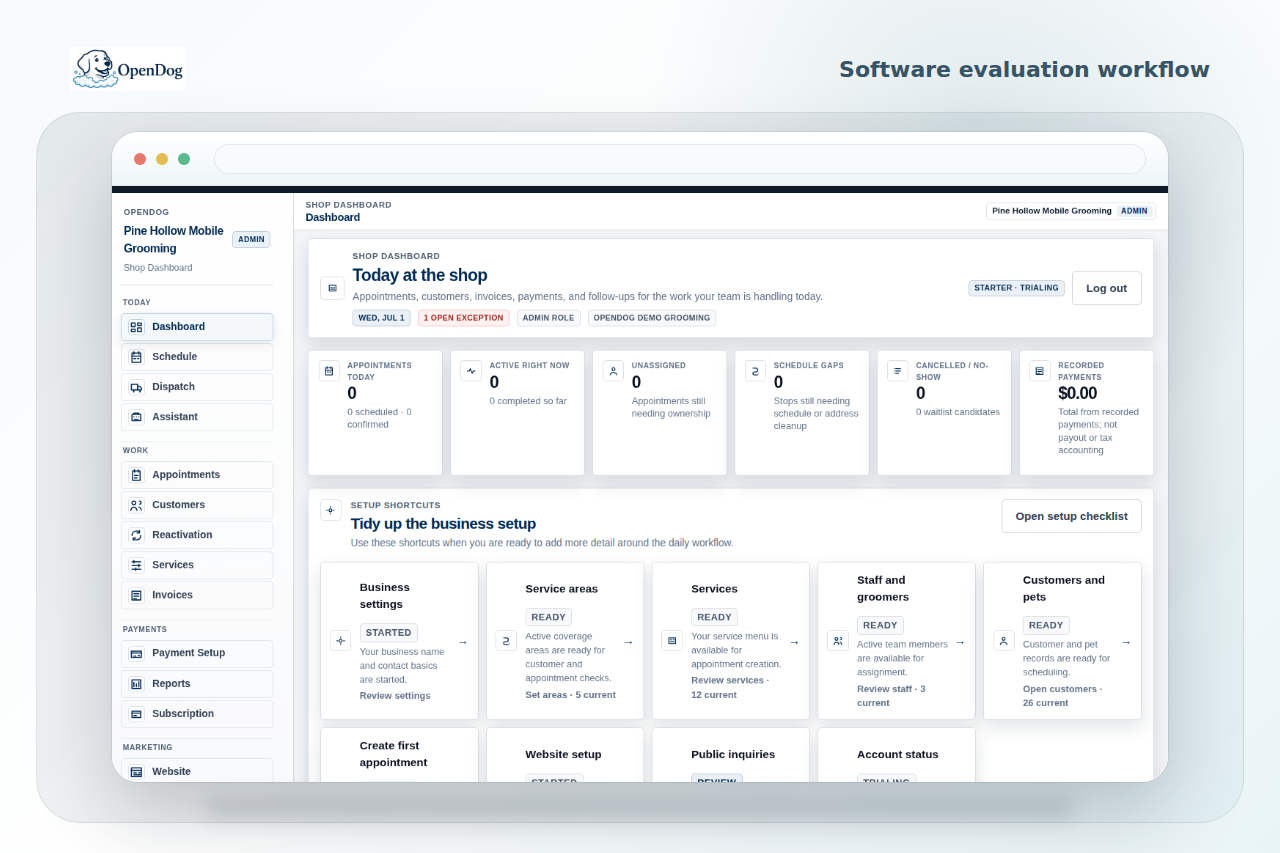
Task: Click the Website setup card title
Action: (x=563, y=755)
